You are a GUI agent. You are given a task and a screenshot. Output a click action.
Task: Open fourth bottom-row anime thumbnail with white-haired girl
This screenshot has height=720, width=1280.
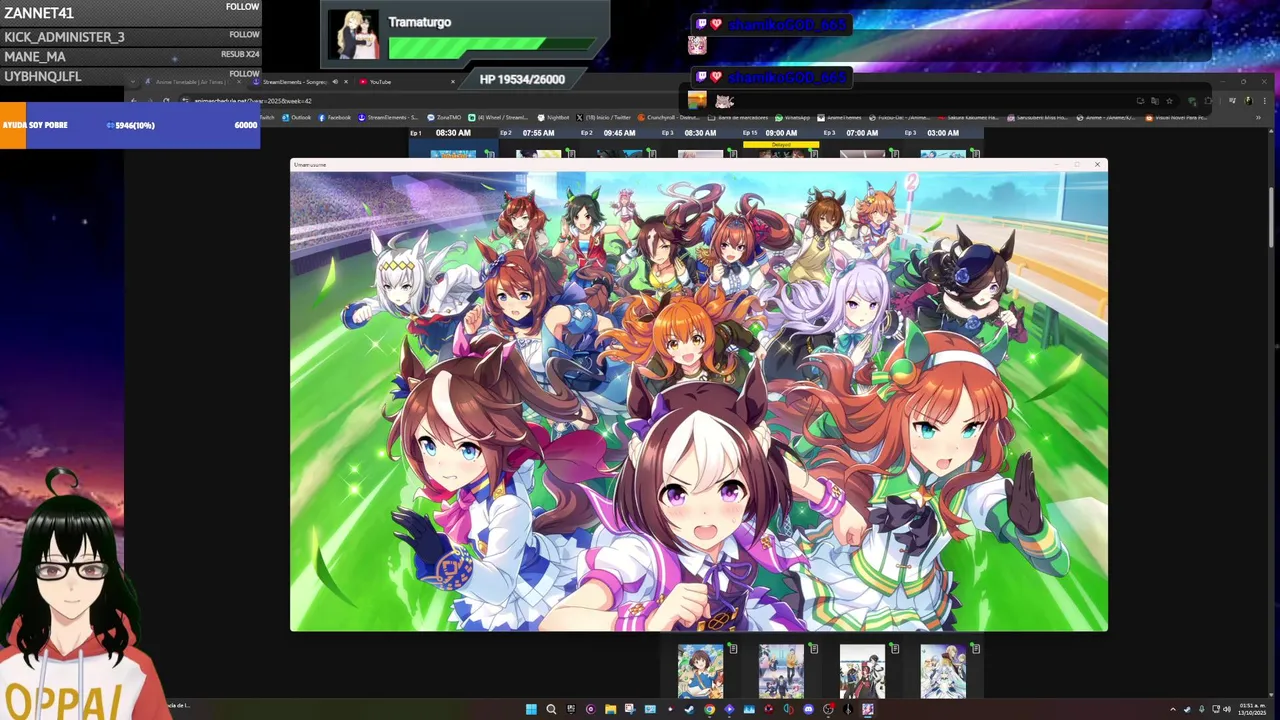tap(943, 671)
